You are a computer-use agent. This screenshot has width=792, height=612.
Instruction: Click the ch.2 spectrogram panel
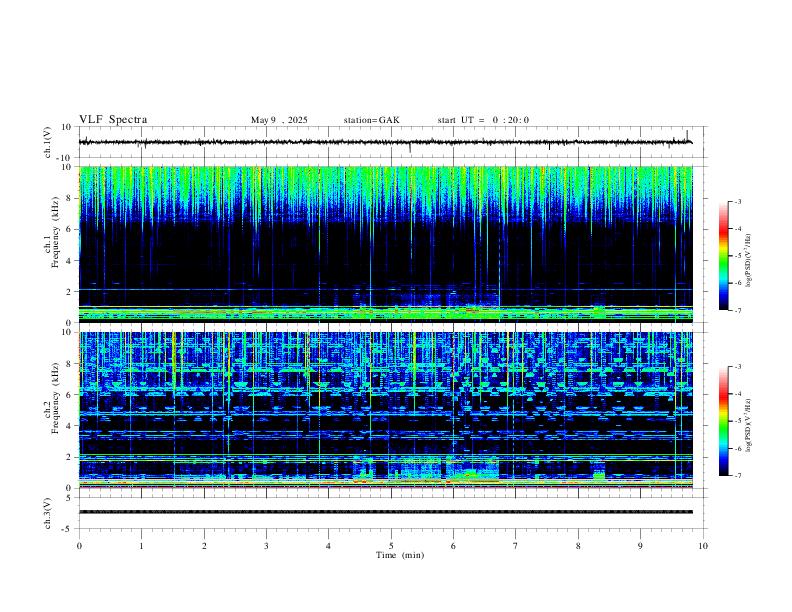386,410
